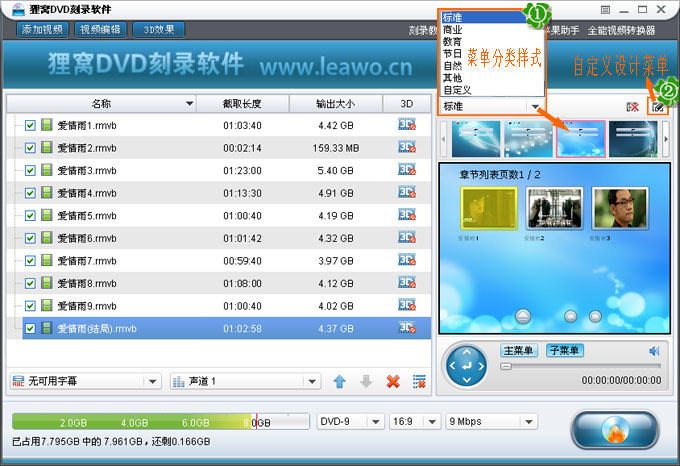Click the menu preview playback slider

pos(580,366)
